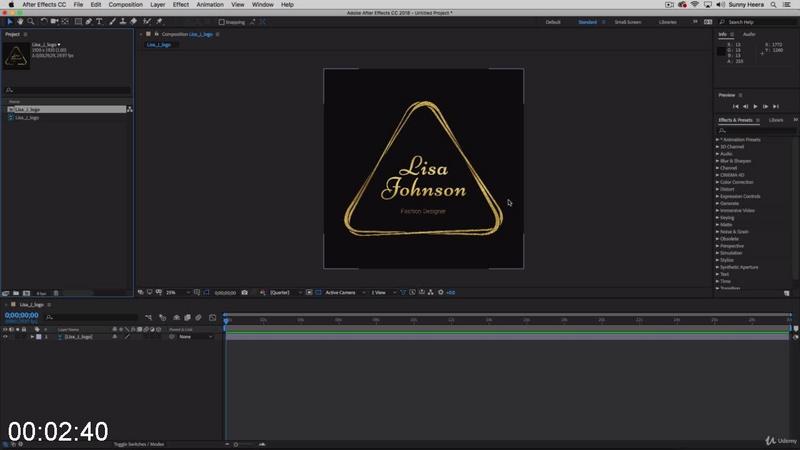The width and height of the screenshot is (800, 450).
Task: Select the Pan Behind anchor point tool
Action: [65, 21]
